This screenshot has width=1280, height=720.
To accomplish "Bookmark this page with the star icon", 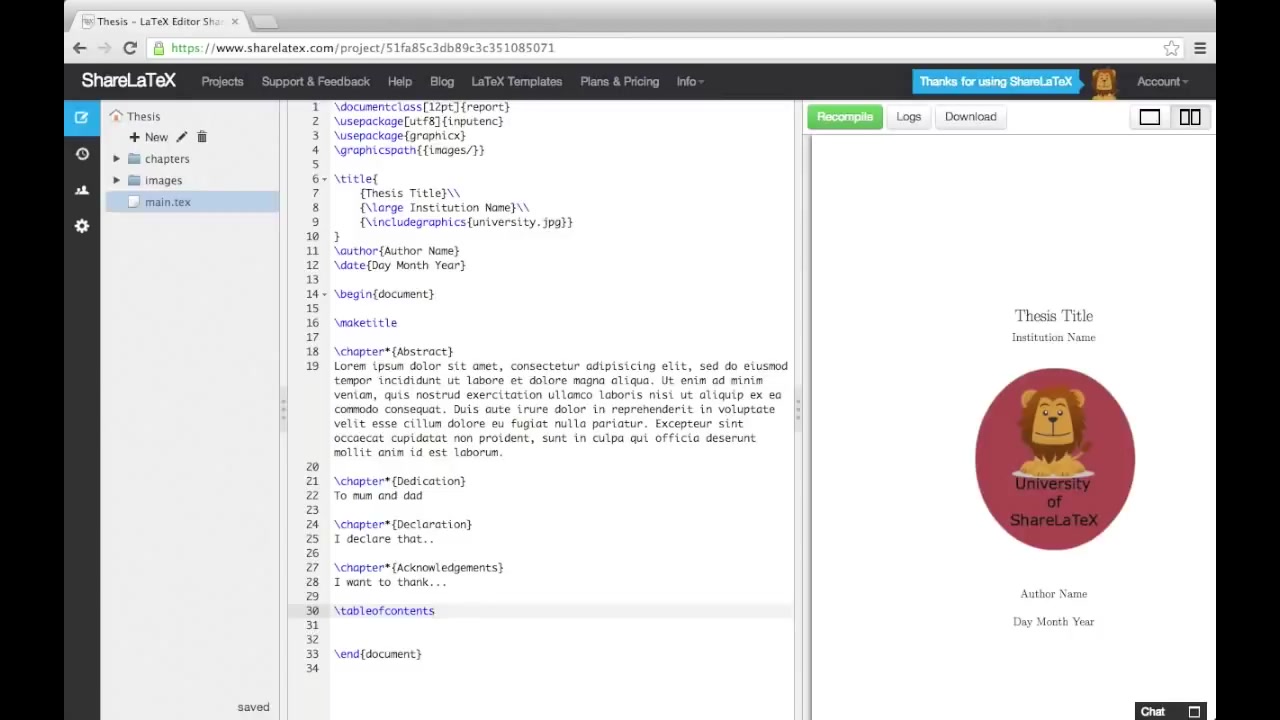I will pyautogui.click(x=1171, y=48).
